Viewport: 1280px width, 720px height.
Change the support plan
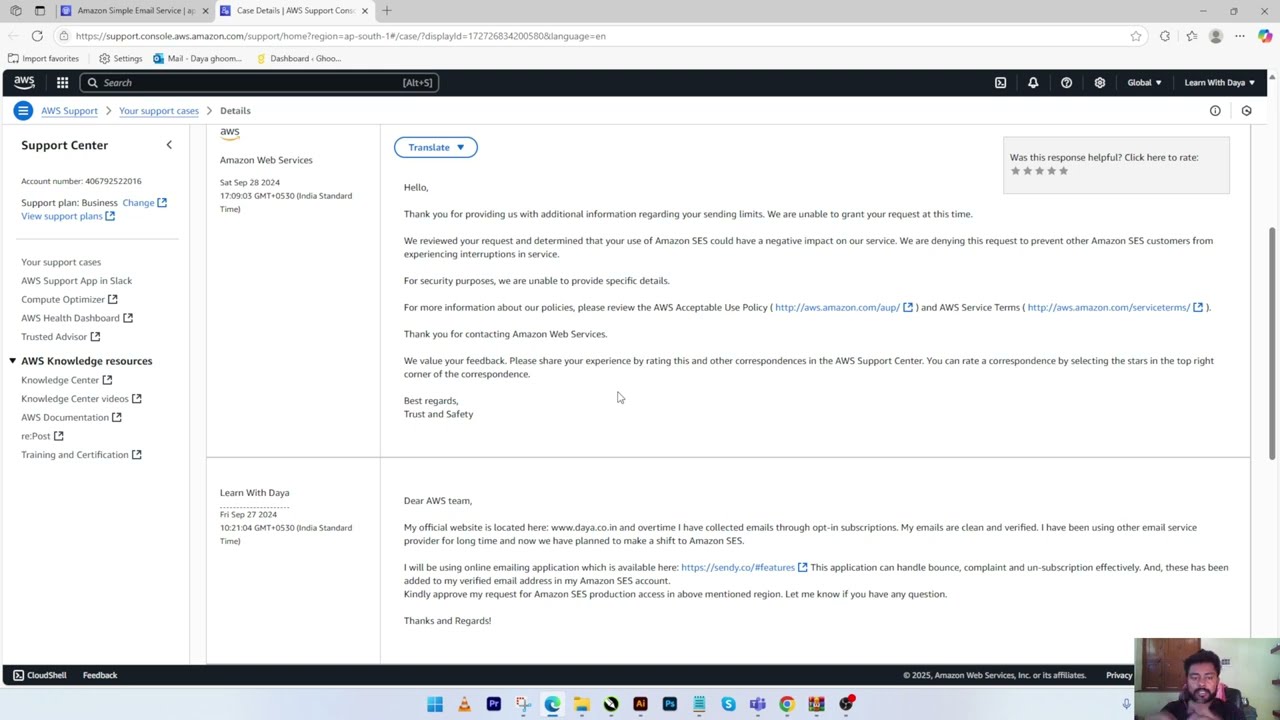145,203
